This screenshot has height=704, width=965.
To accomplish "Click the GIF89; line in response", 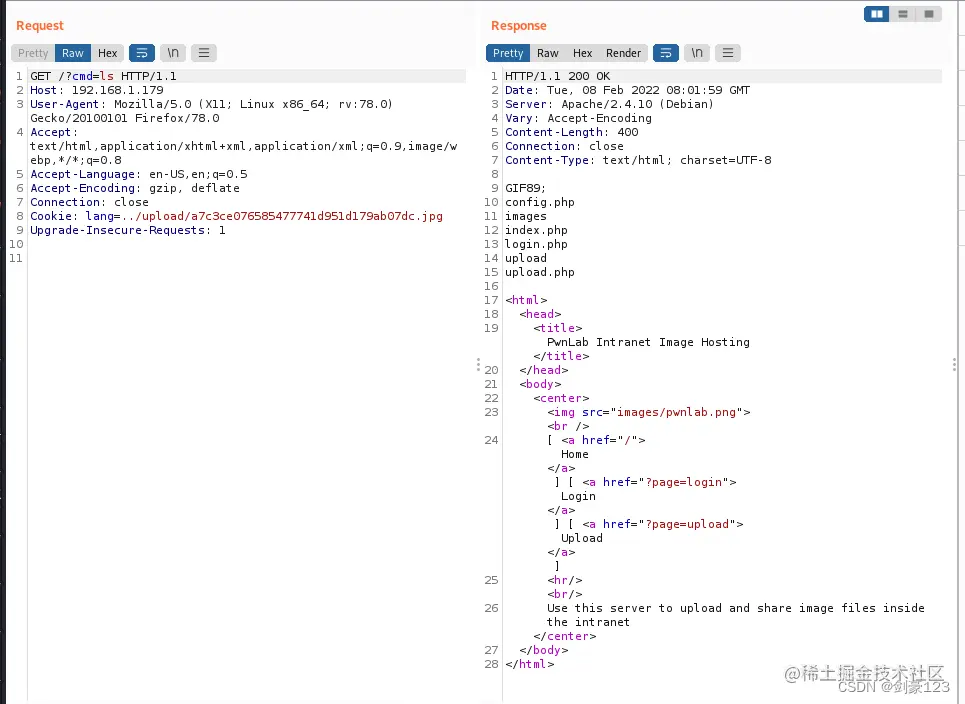I will coord(525,188).
